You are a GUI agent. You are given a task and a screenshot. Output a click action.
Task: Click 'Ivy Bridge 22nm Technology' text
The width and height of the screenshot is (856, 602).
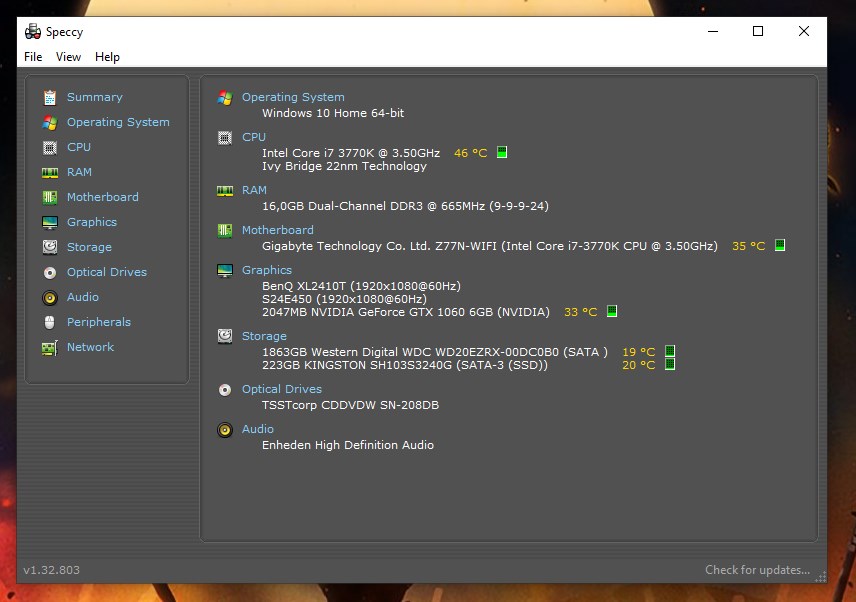pyautogui.click(x=344, y=166)
